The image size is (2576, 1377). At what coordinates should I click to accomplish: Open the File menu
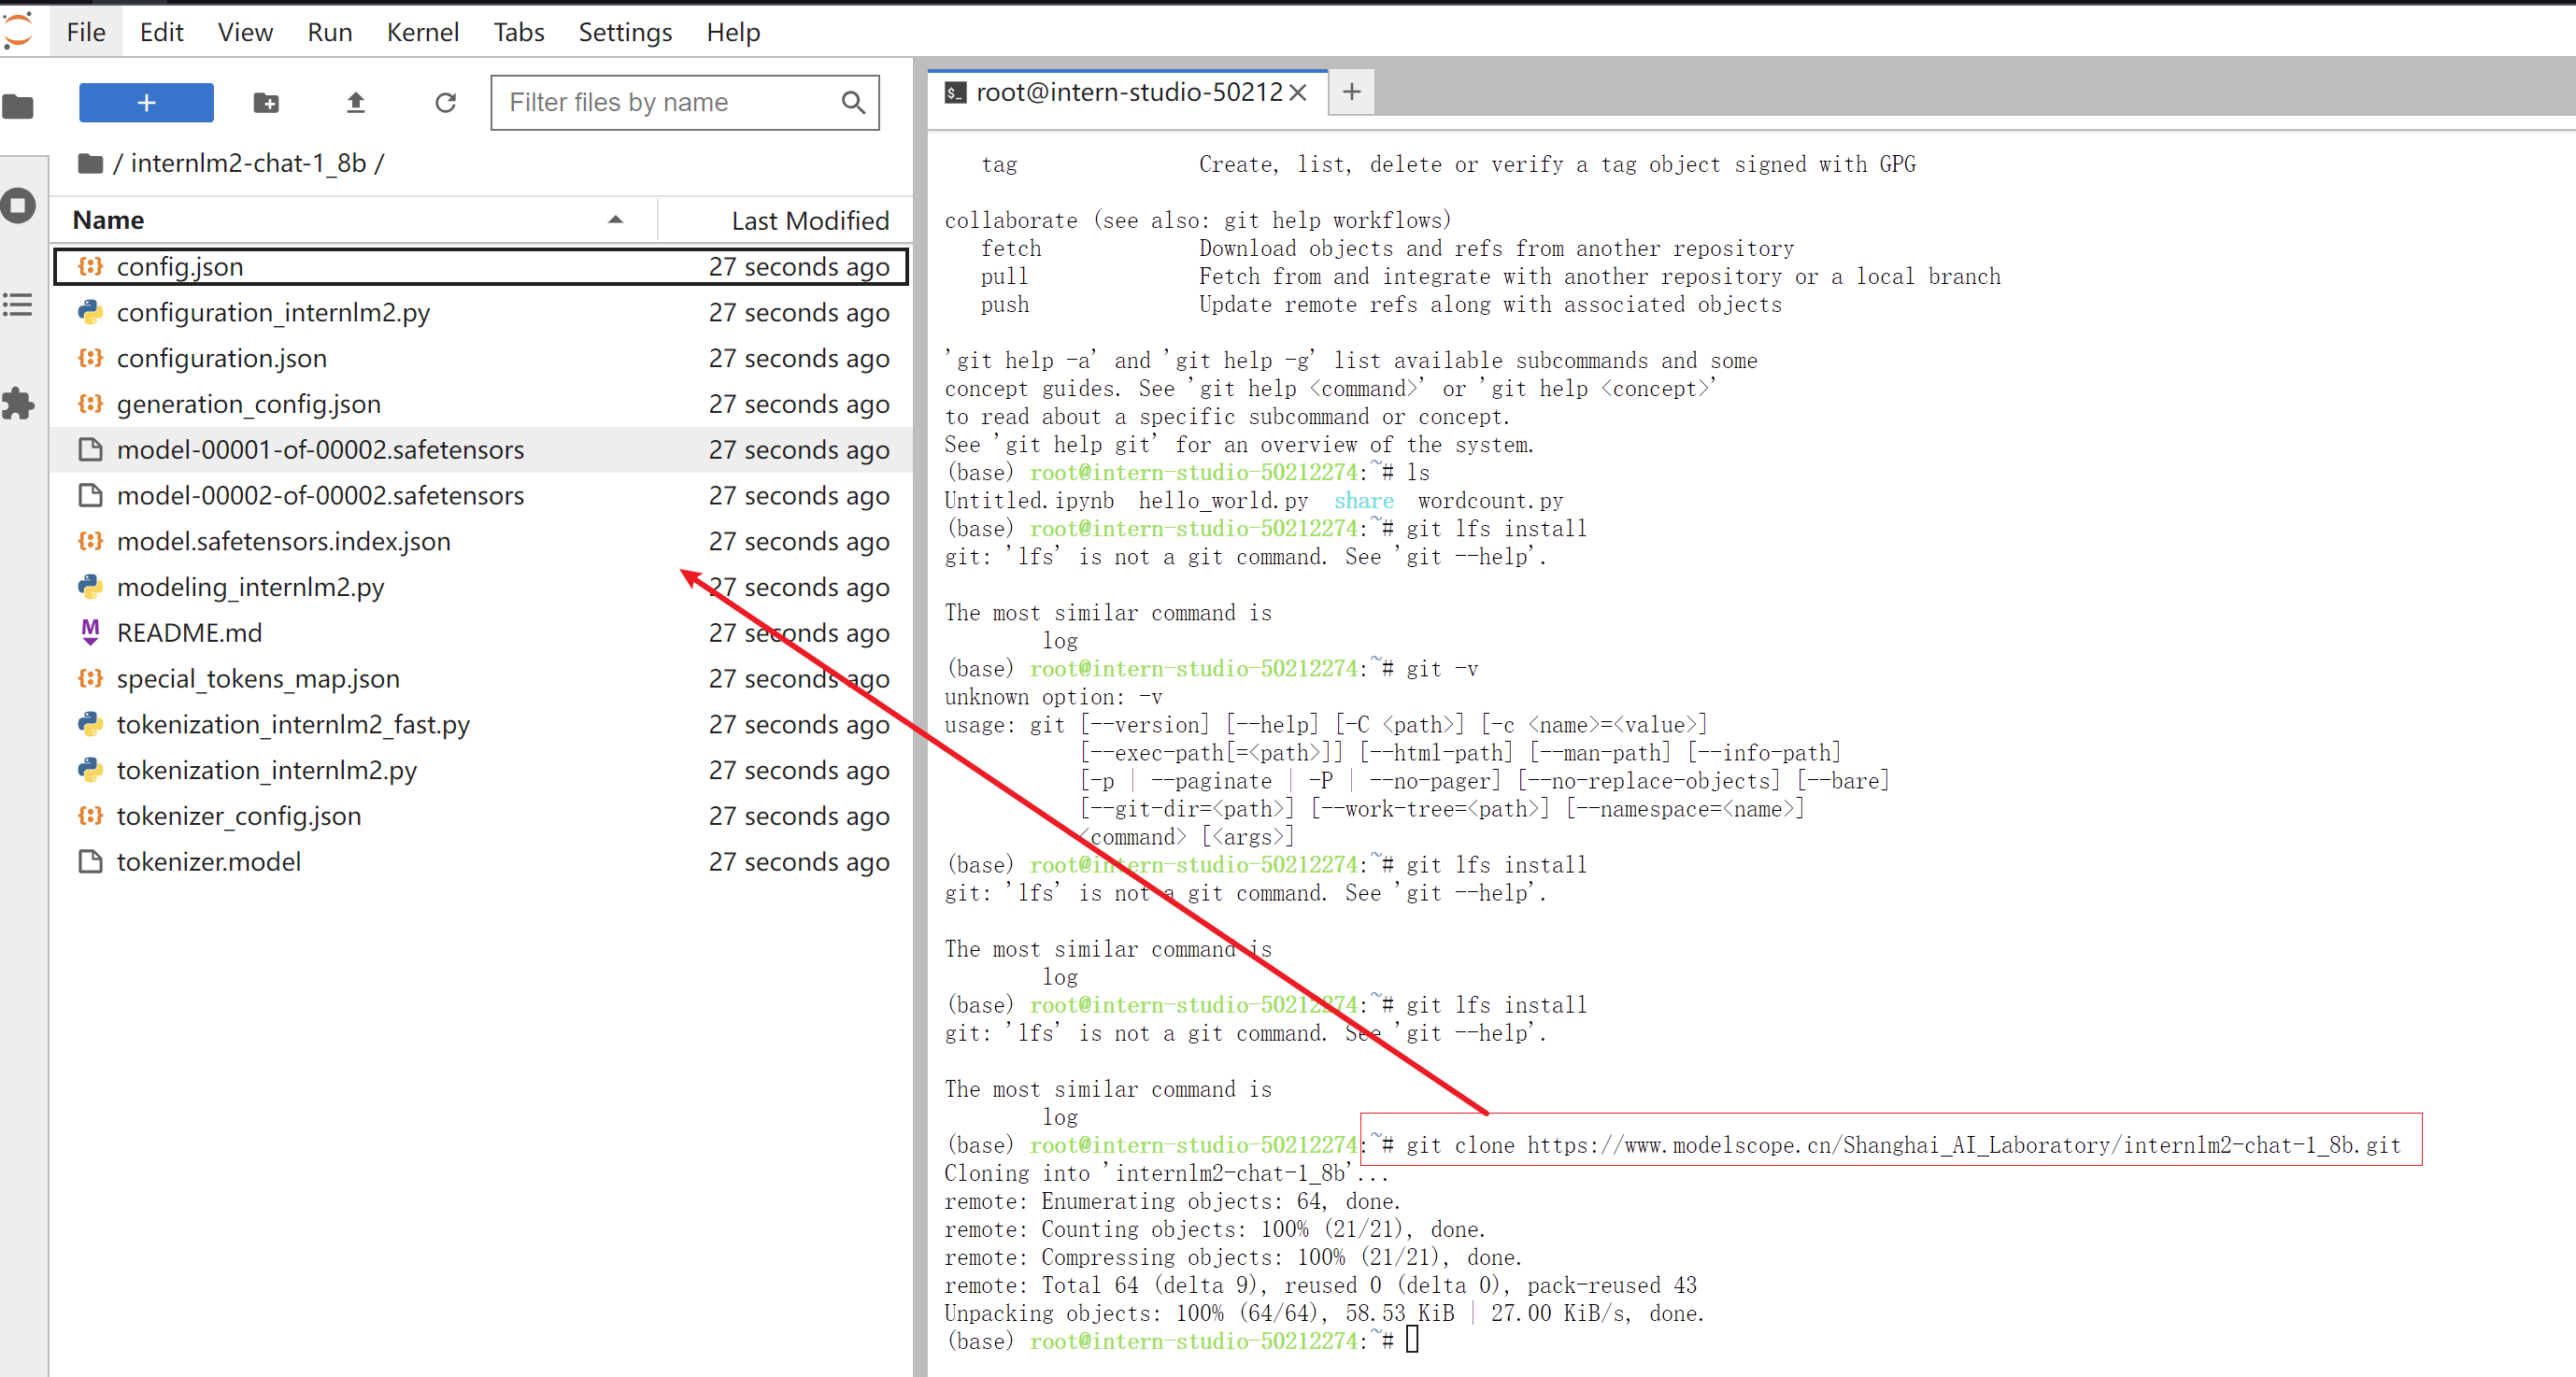coord(83,31)
